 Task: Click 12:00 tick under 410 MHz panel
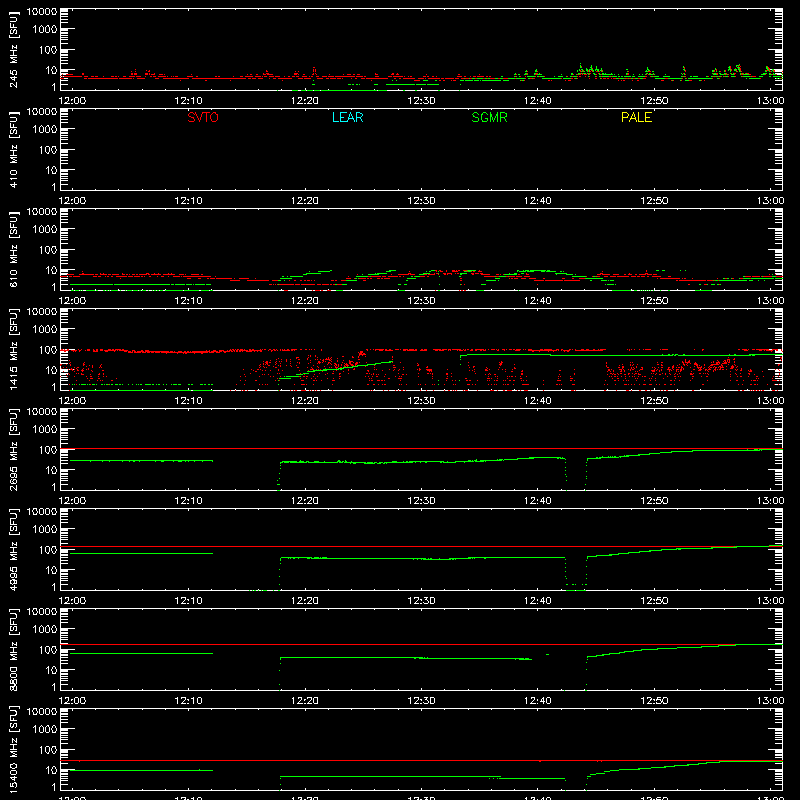coord(72,201)
